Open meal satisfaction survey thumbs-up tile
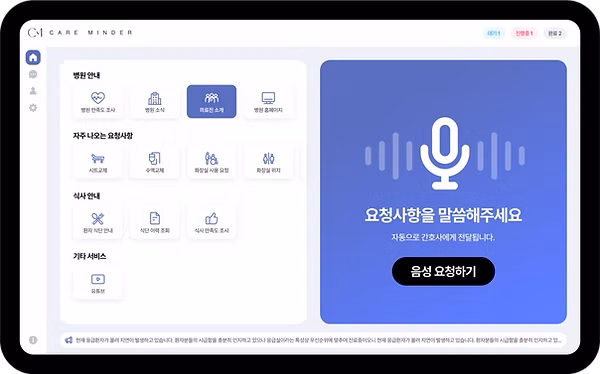 click(212, 222)
